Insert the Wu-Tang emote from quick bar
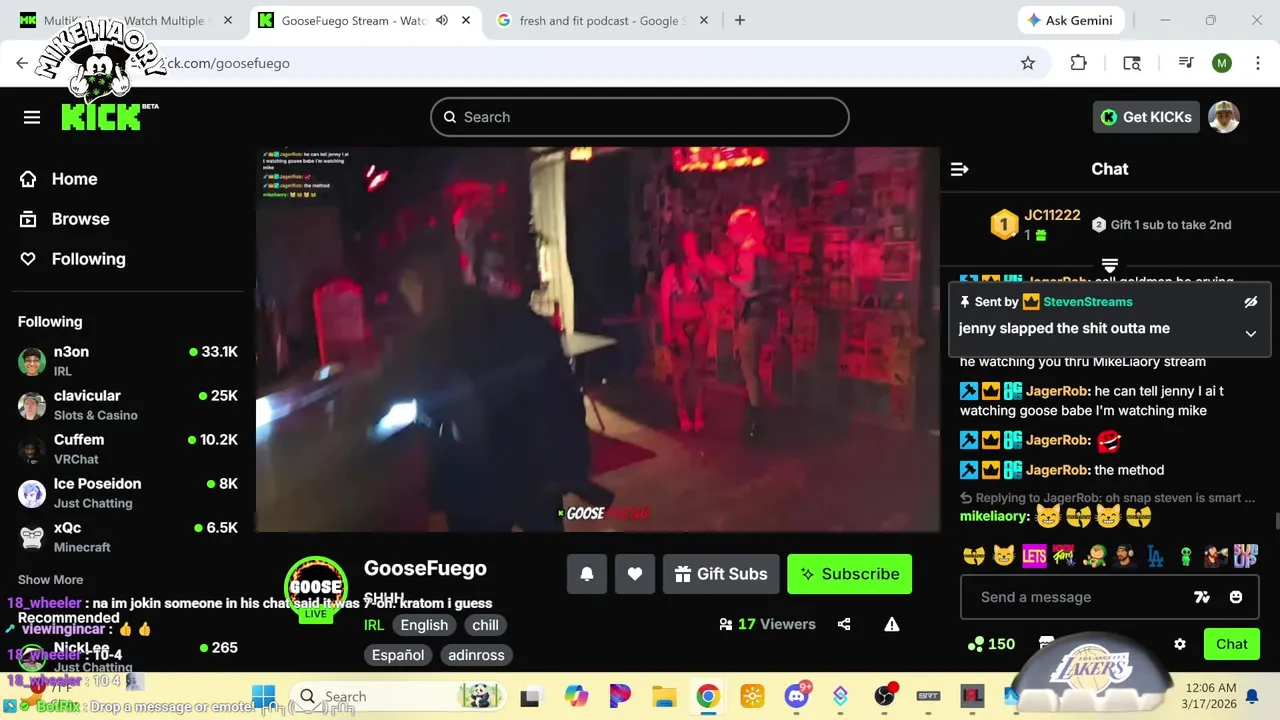The height and width of the screenshot is (720, 1280). pyautogui.click(x=975, y=555)
